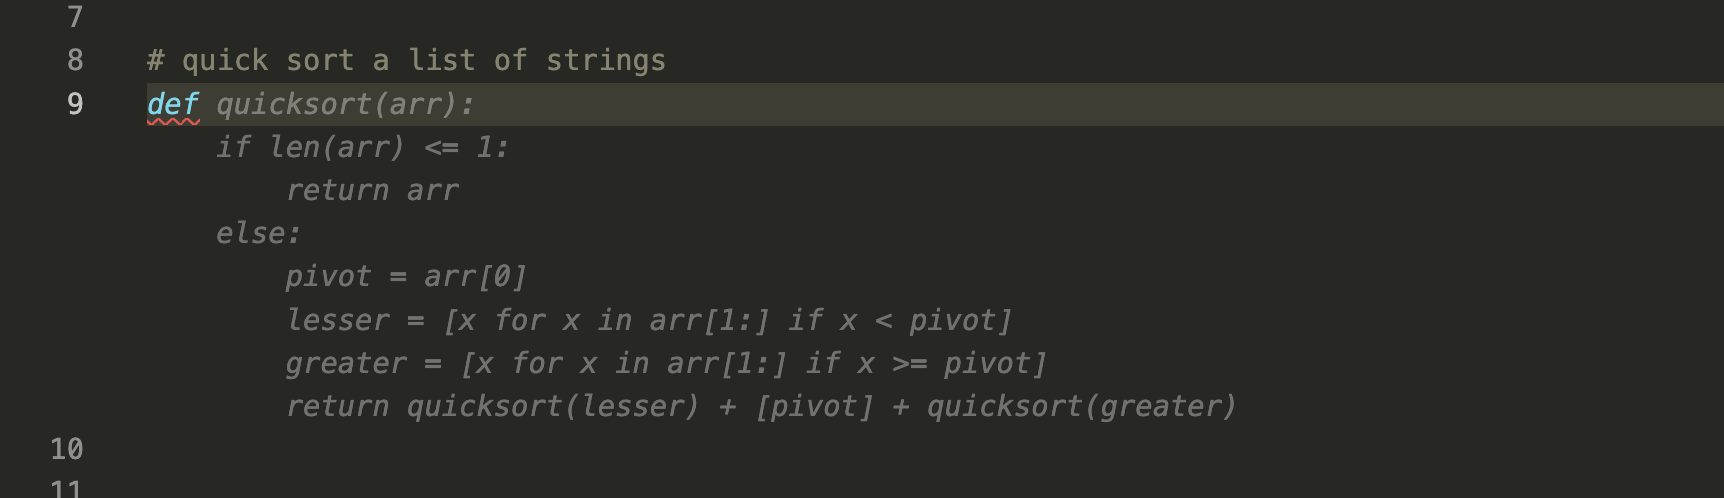Click the 'return arr' suggestion line
1724x498 pixels.
[x=372, y=191]
